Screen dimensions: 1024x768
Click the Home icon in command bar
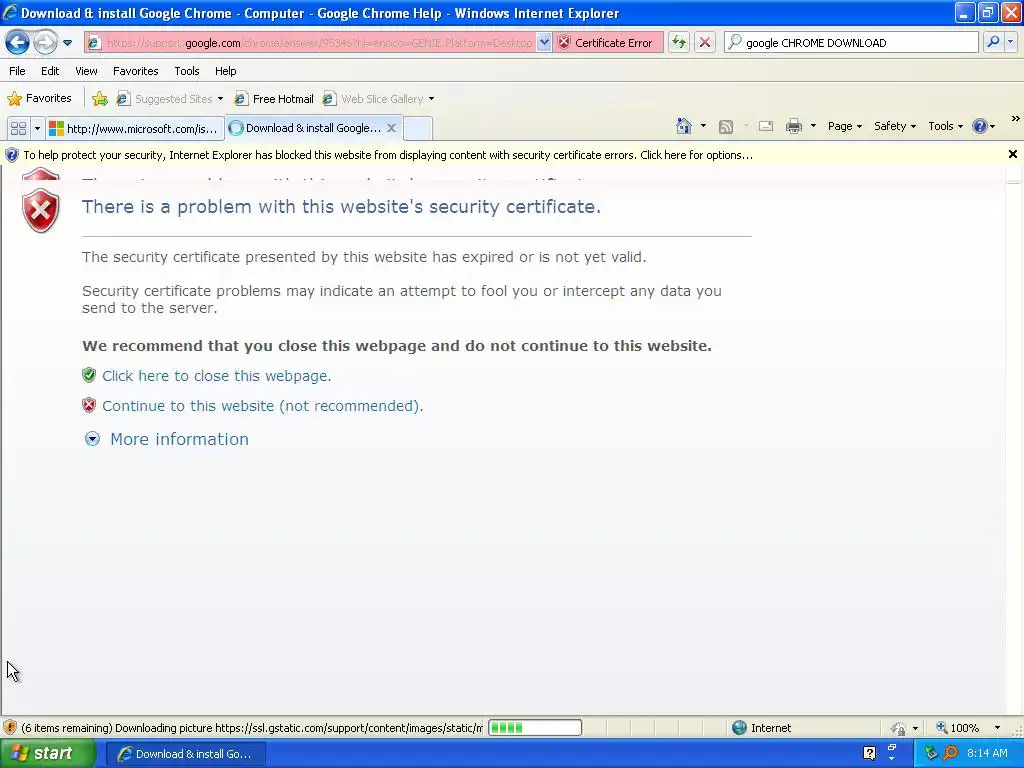coord(684,126)
